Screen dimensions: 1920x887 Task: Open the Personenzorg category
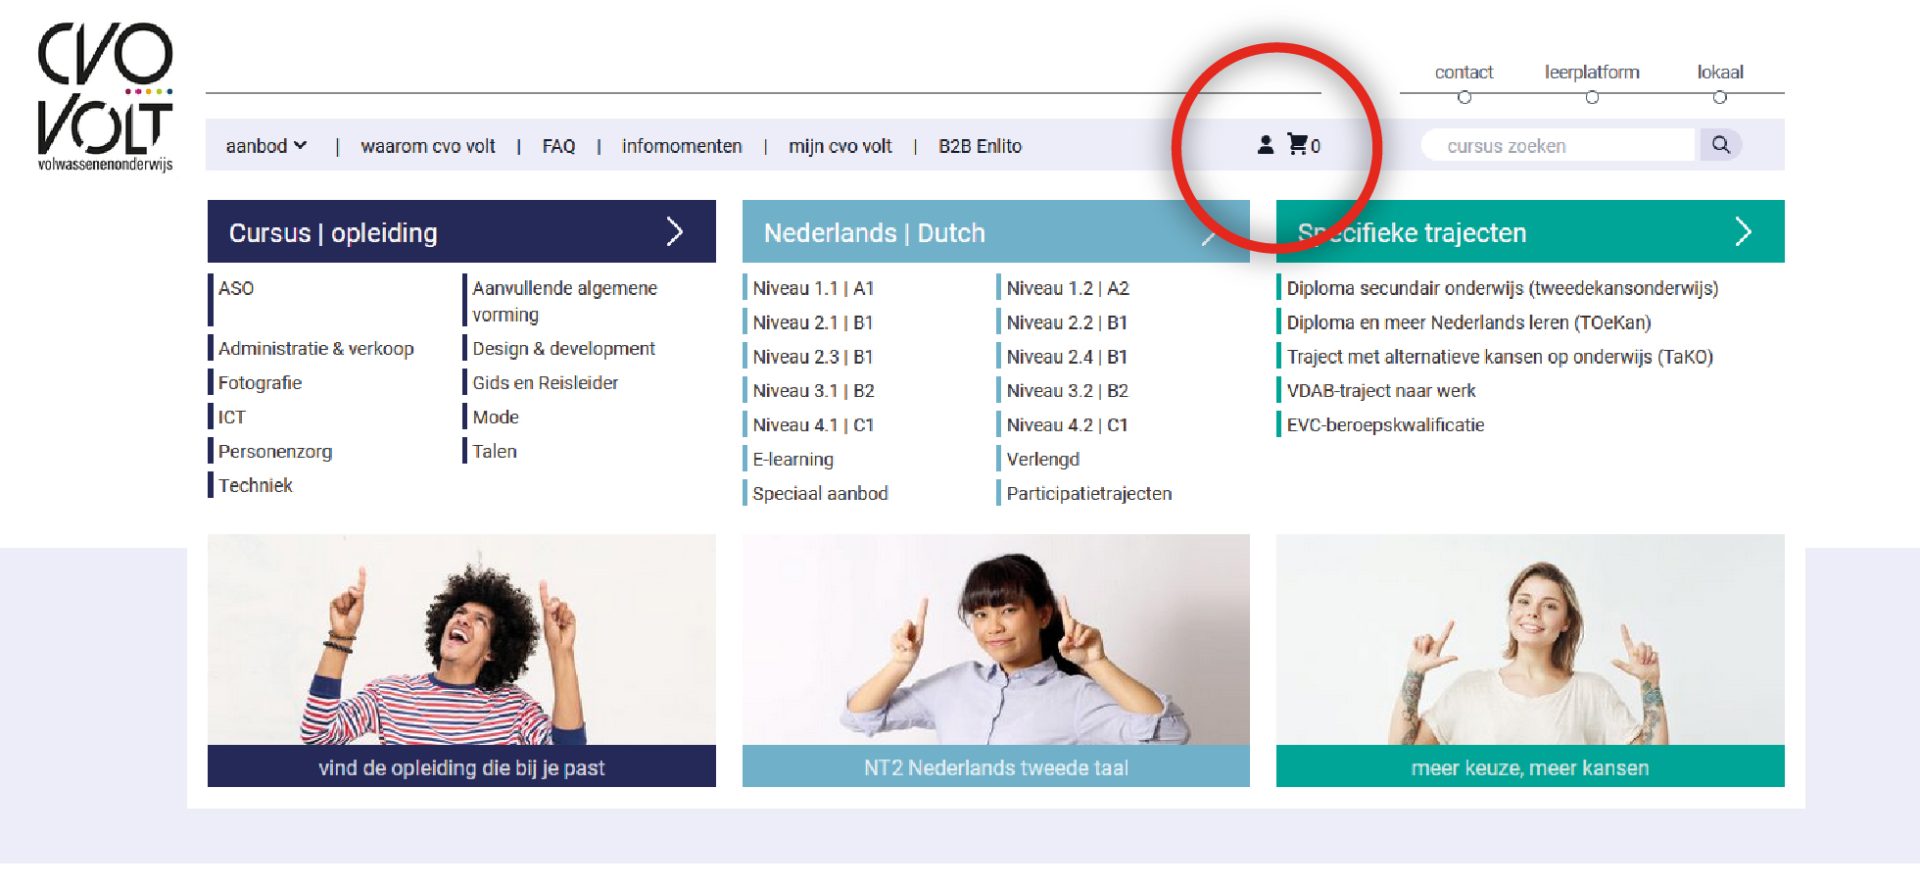pos(275,451)
